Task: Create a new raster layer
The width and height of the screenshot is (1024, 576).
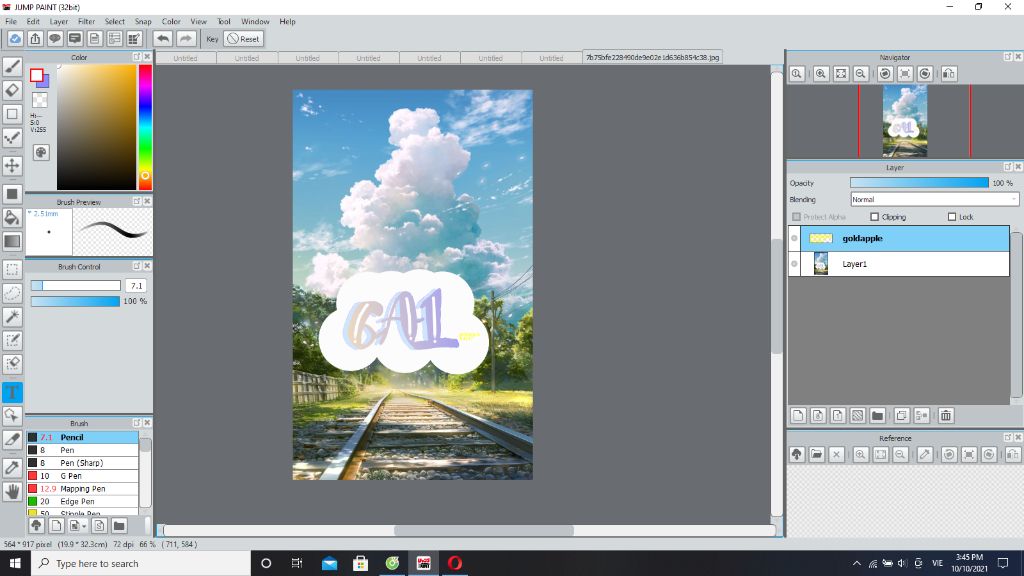Action: tap(798, 415)
